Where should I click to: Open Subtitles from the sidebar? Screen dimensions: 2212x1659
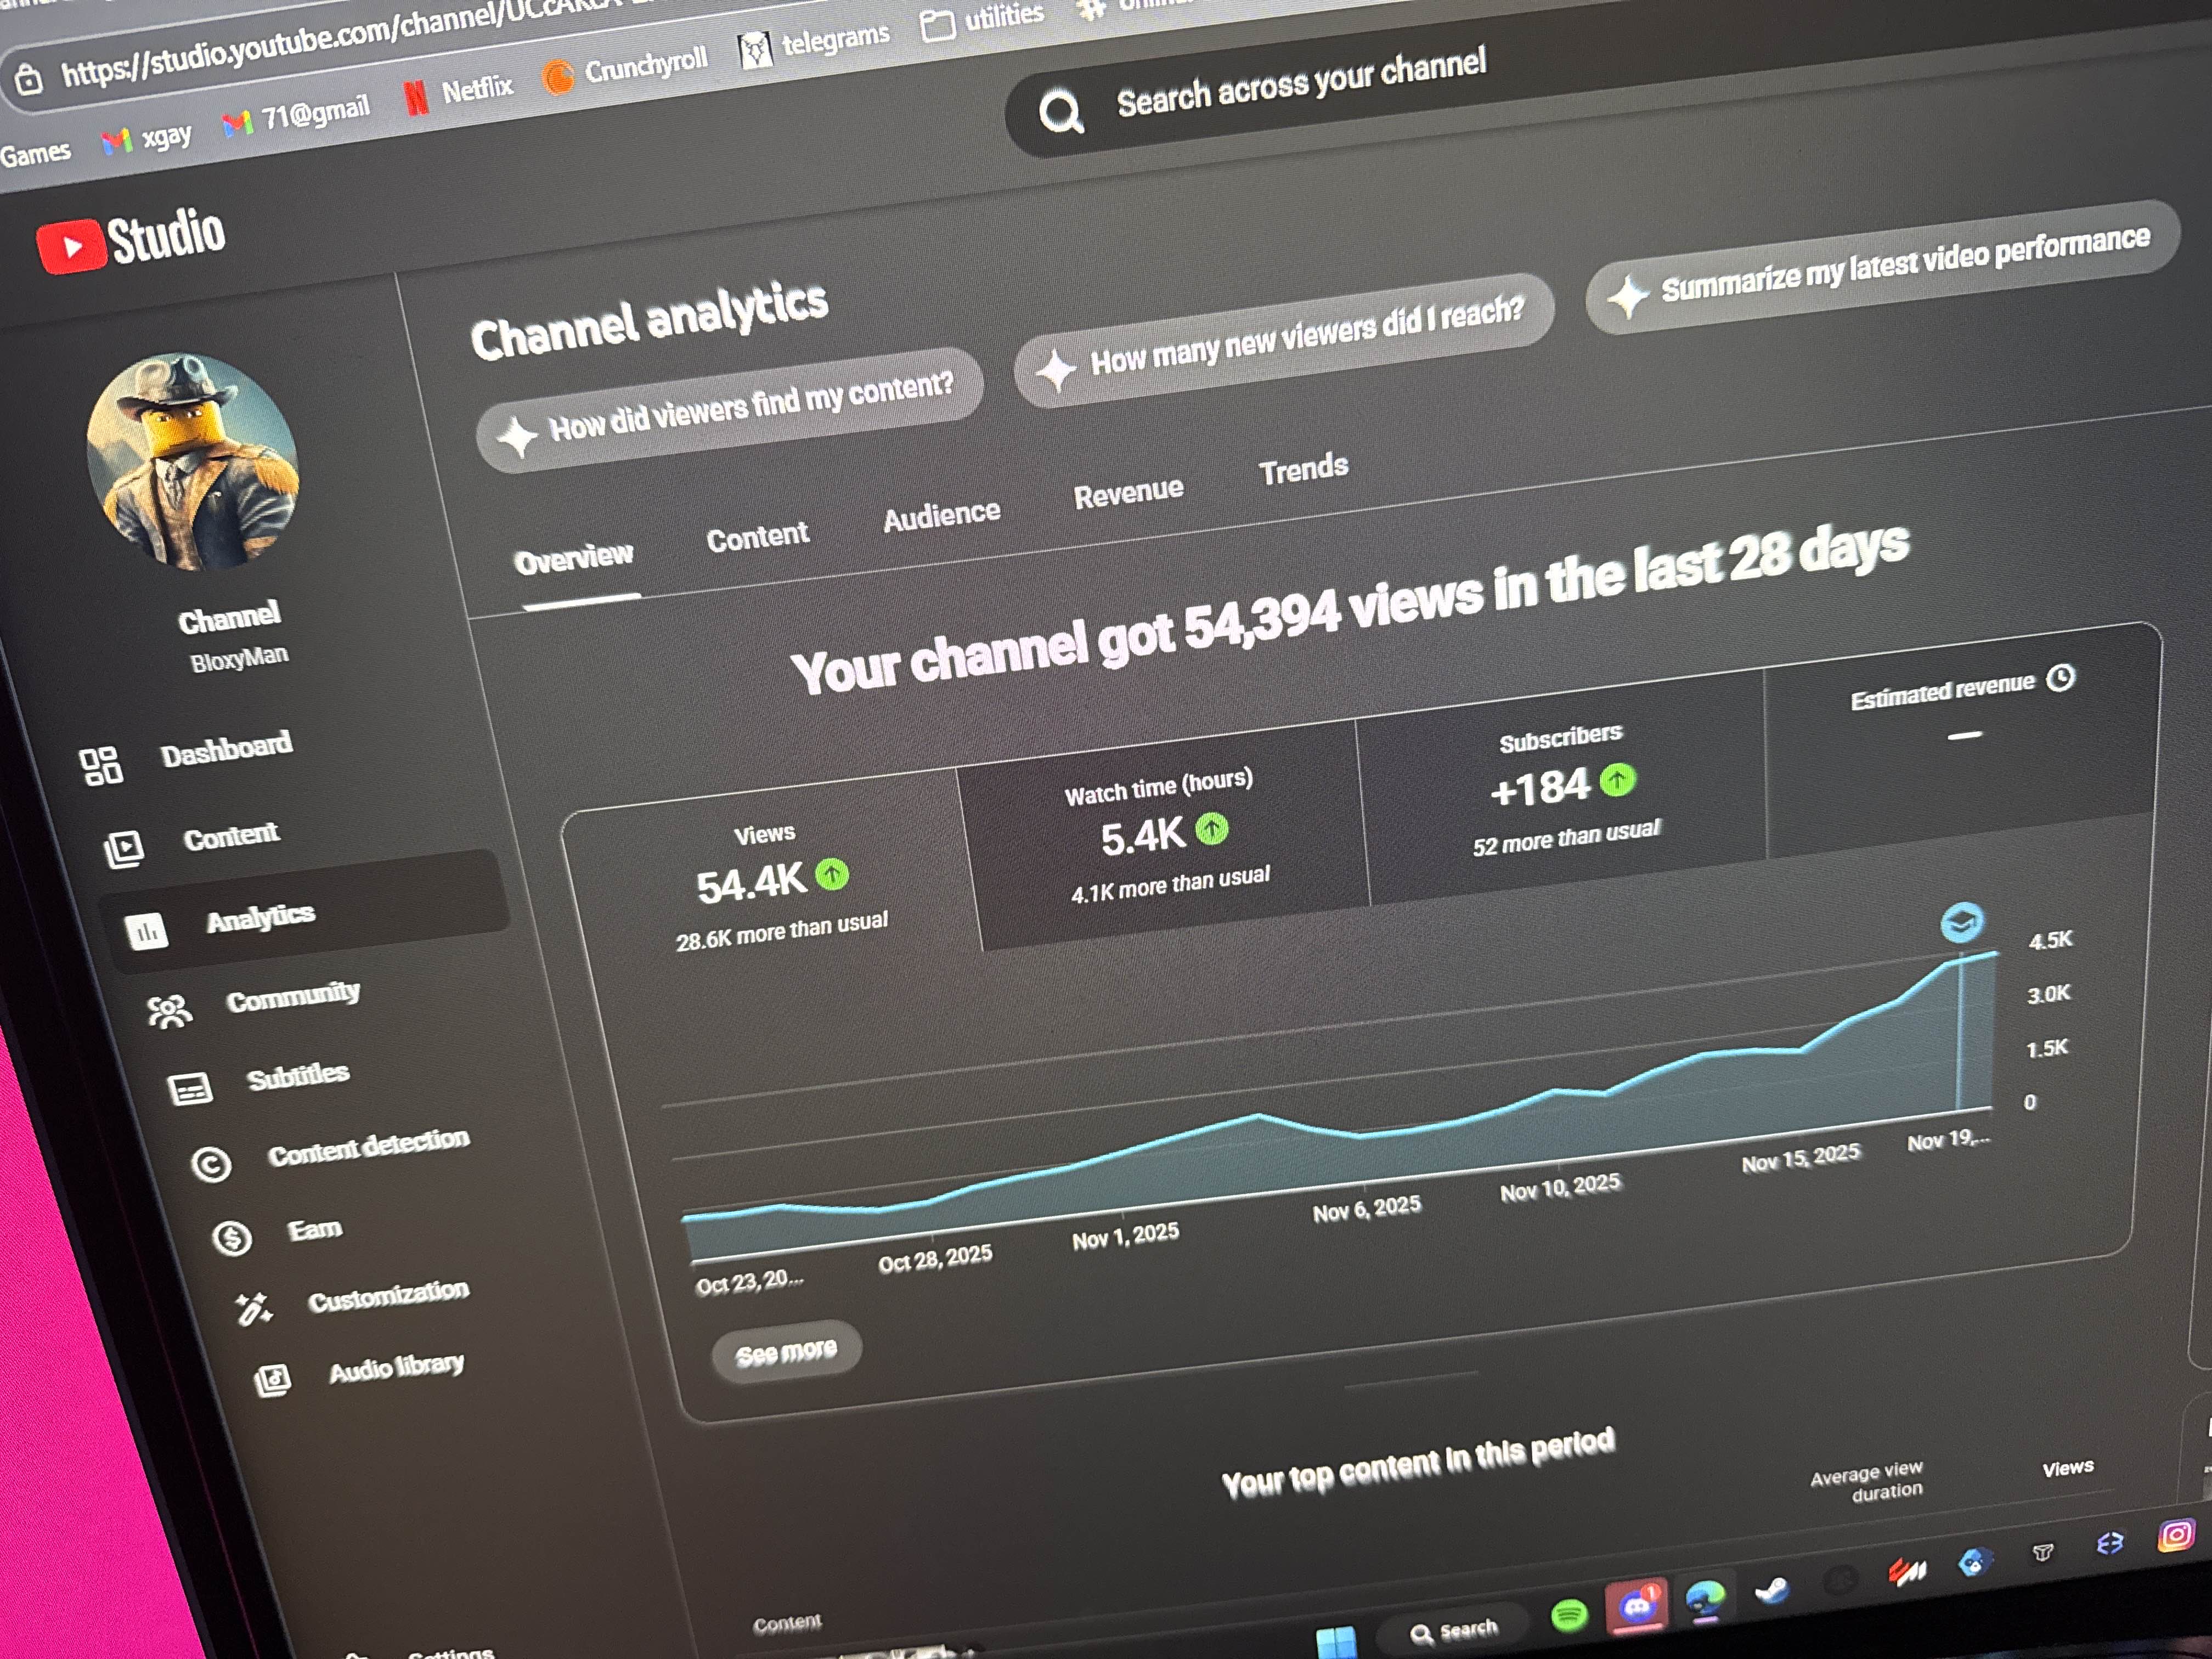297,1076
